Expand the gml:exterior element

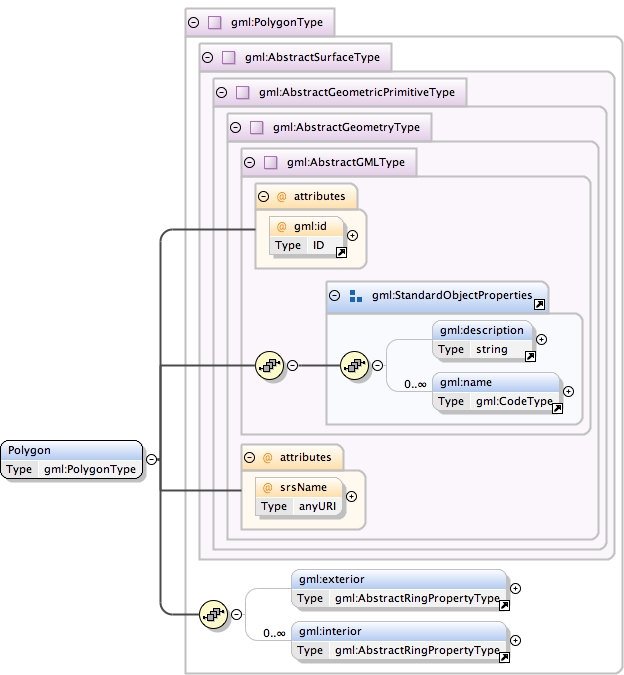516,588
